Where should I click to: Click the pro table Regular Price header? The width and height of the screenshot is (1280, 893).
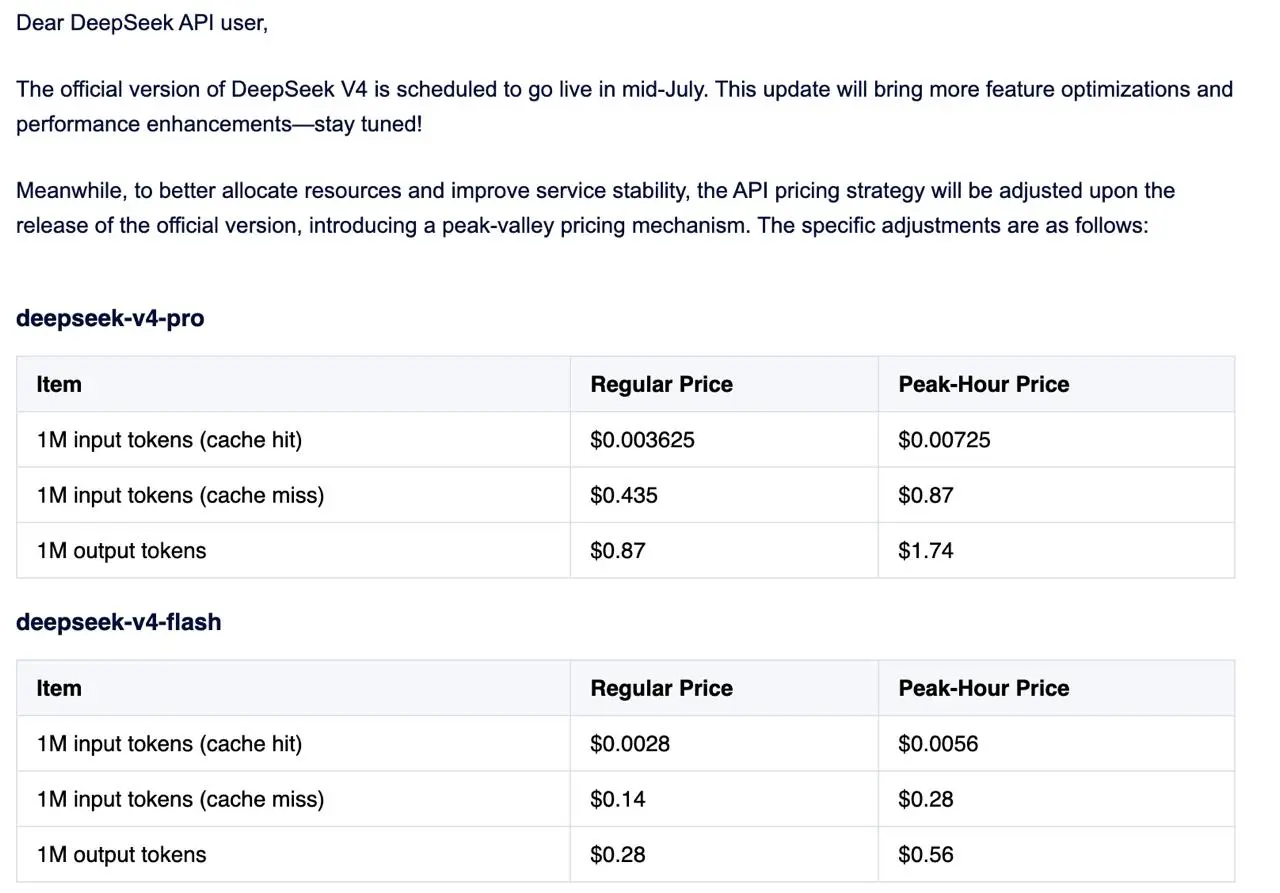[x=661, y=385]
